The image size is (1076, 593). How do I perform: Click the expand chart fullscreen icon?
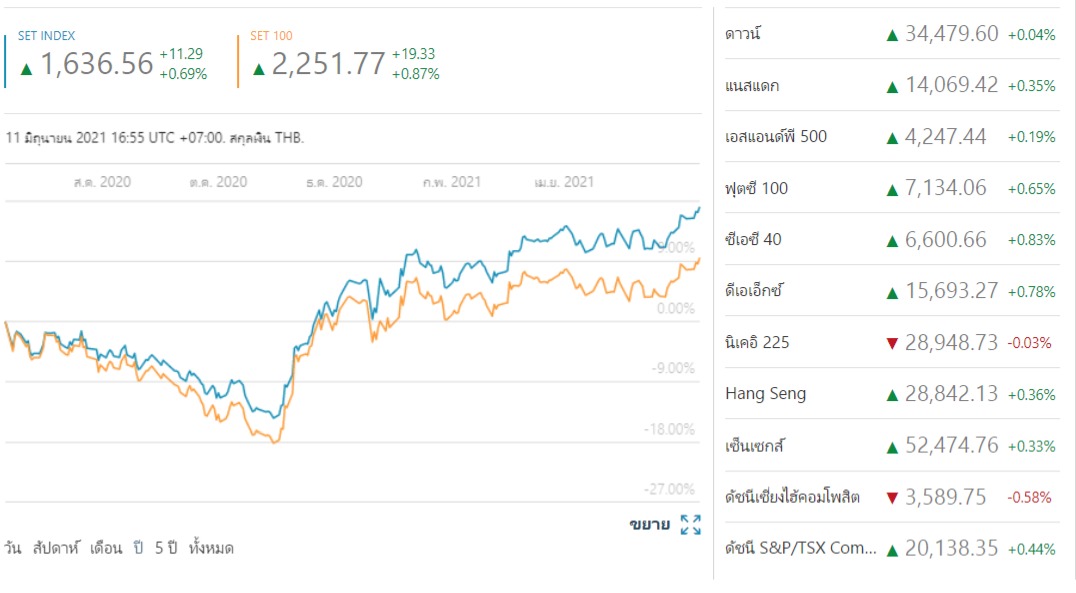tap(690, 524)
